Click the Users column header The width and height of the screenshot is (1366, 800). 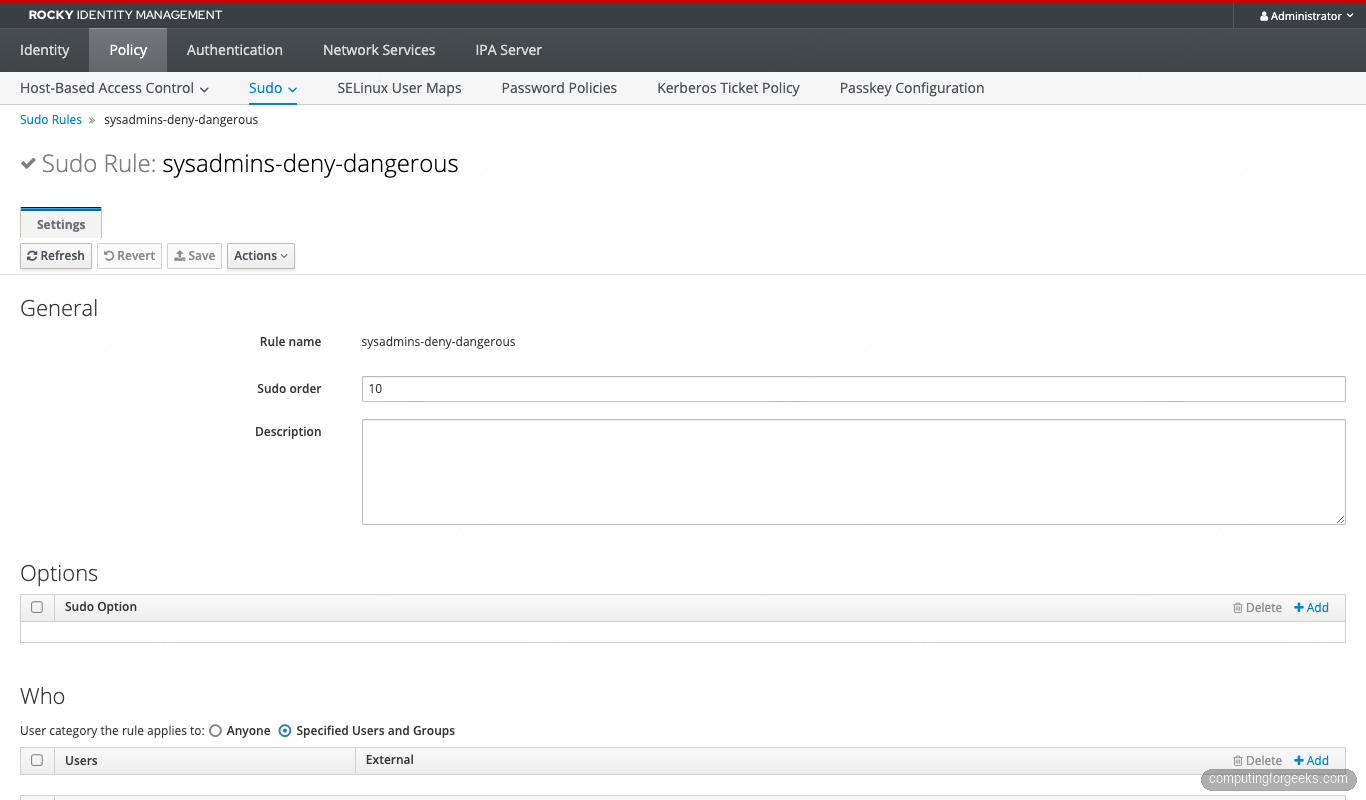pyautogui.click(x=81, y=761)
